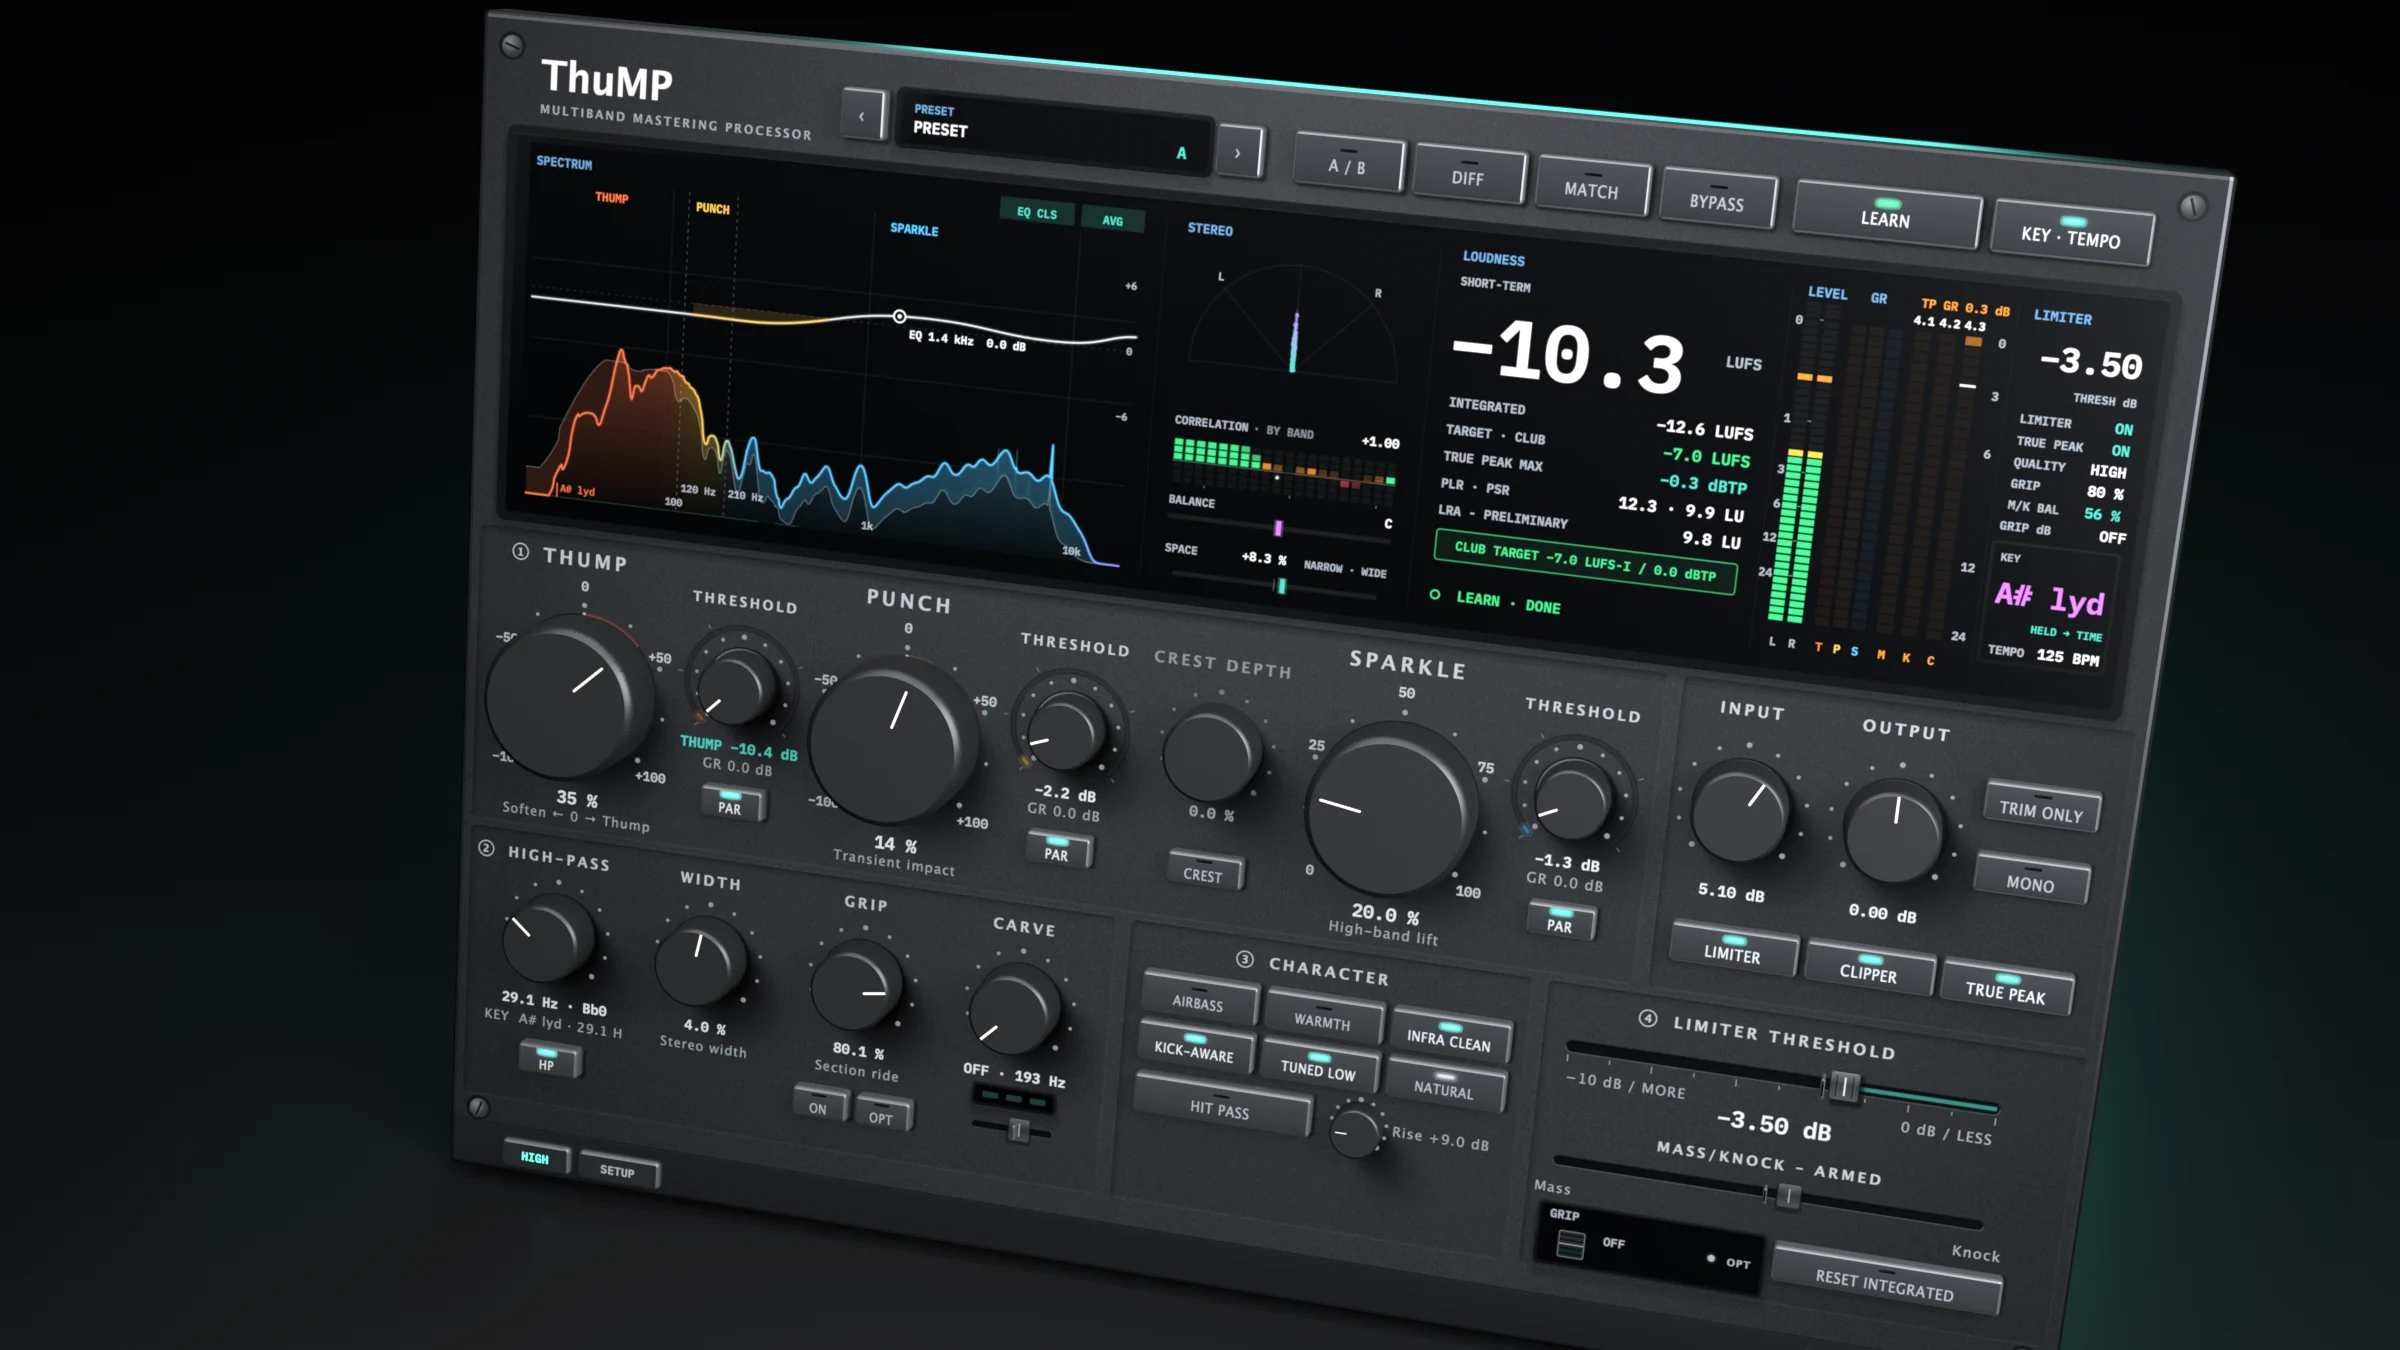Open KEY · TEMPO panel

point(2071,235)
